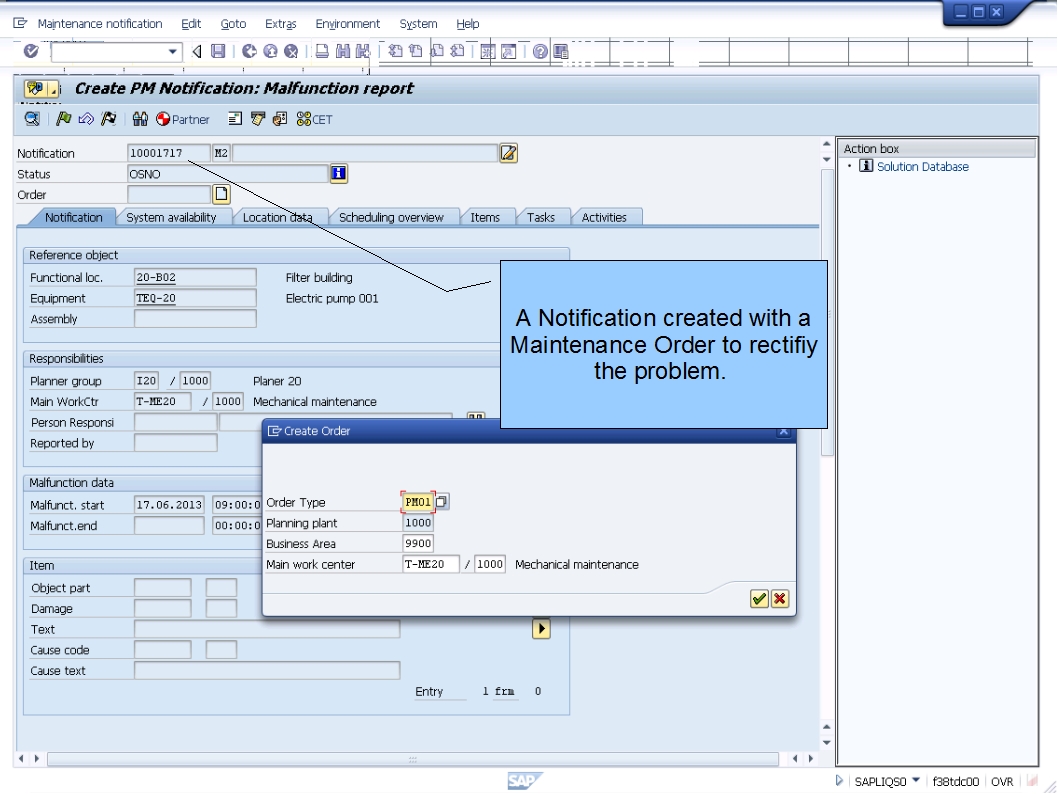Select the Notification tab

74,217
